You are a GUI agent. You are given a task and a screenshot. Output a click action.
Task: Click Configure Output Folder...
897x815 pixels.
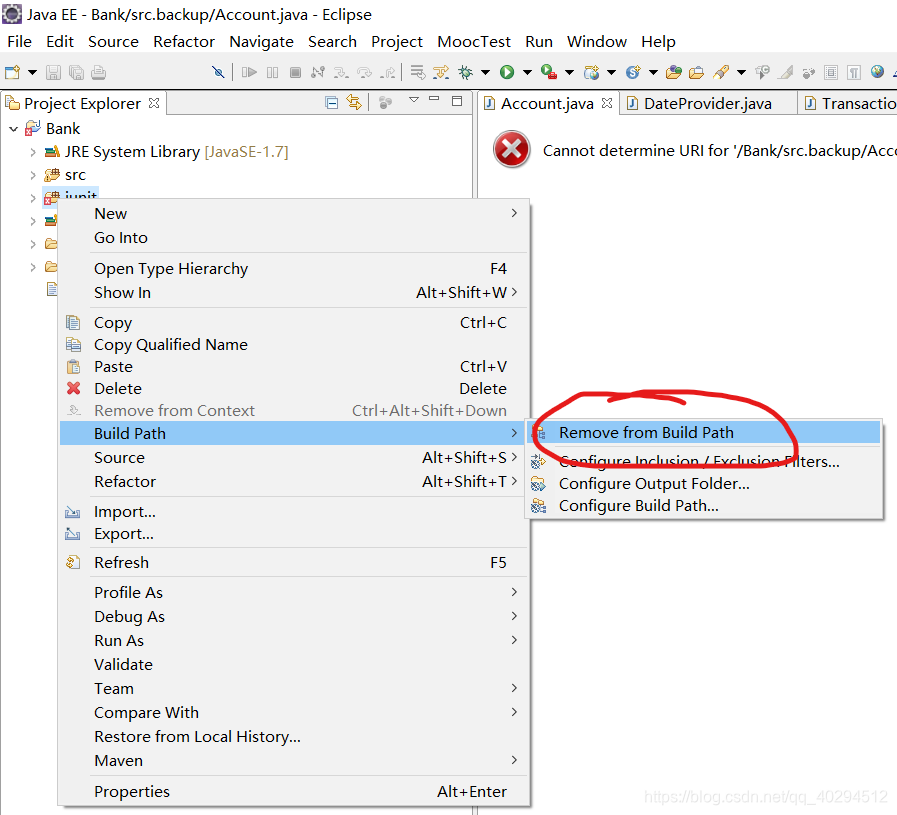coord(704,484)
